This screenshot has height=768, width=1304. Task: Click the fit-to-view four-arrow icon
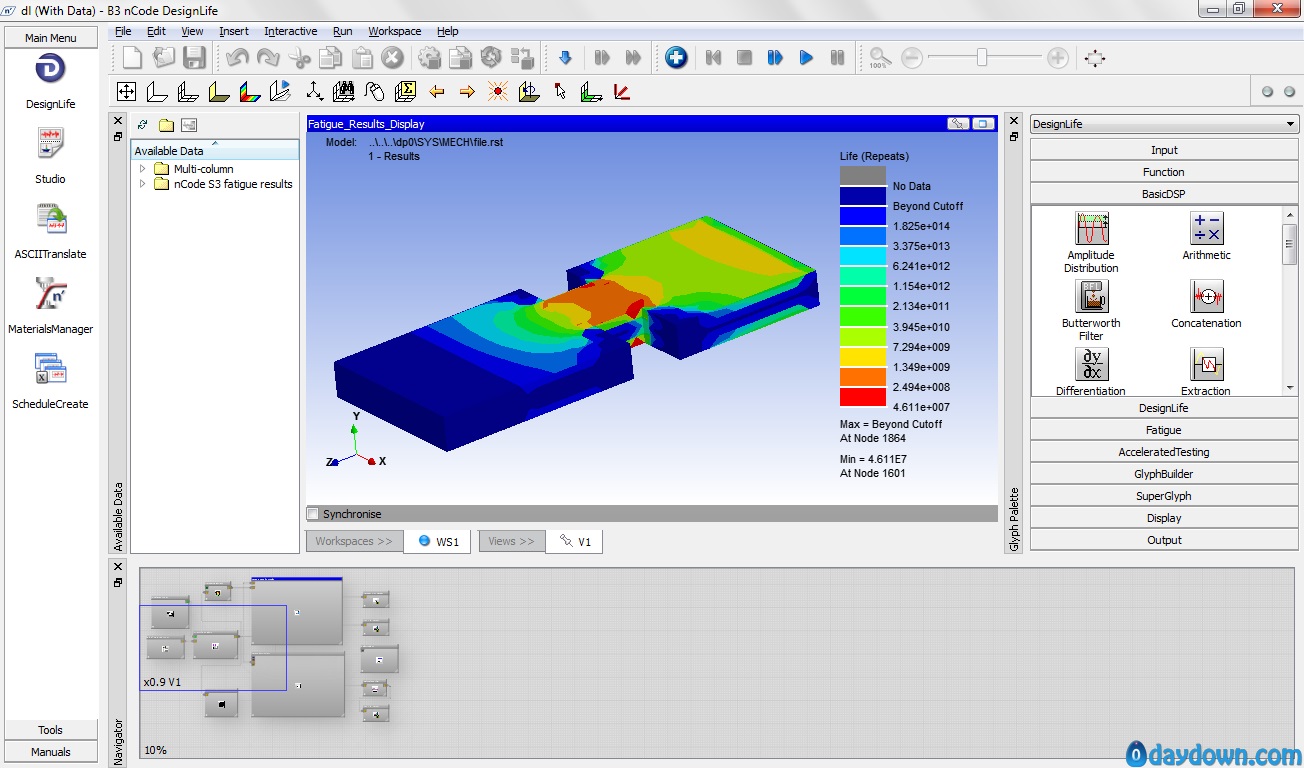127,92
